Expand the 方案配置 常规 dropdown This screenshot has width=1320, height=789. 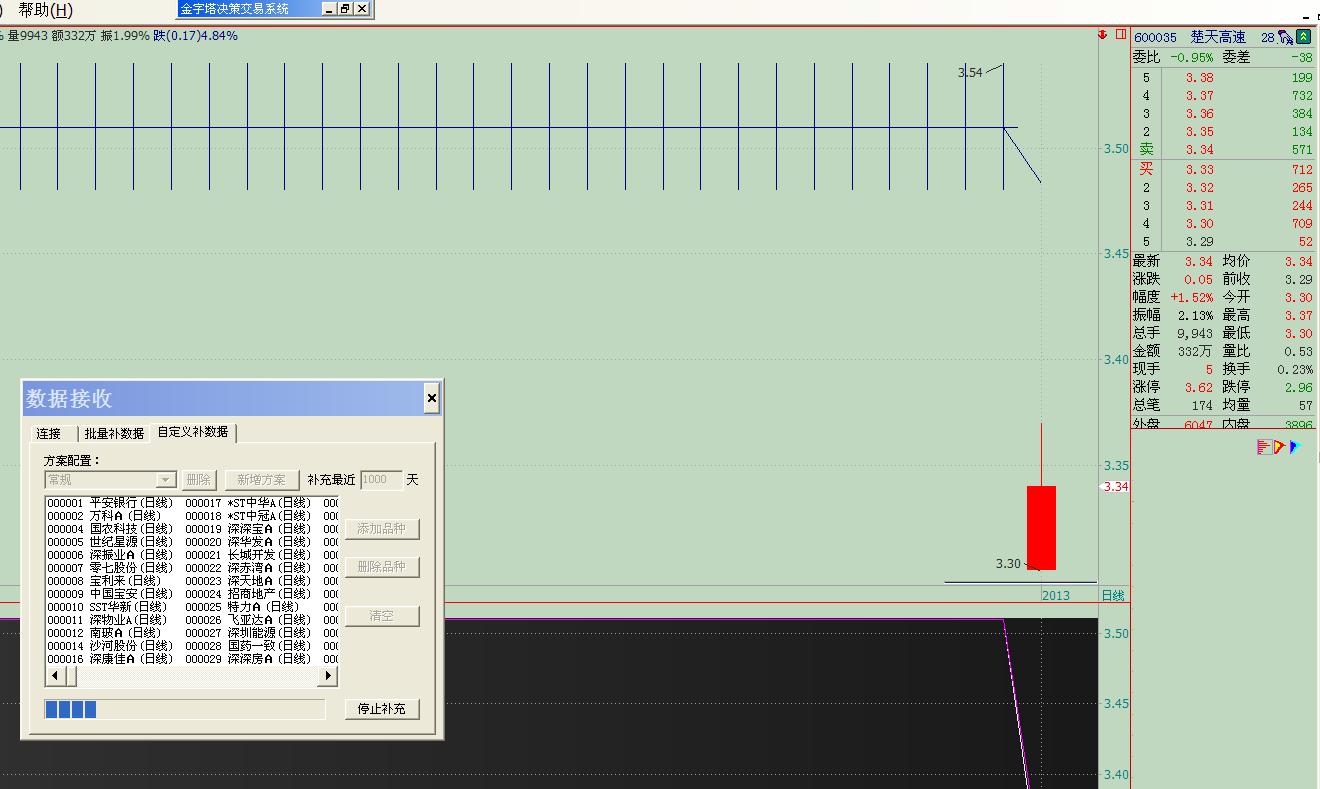coord(166,480)
